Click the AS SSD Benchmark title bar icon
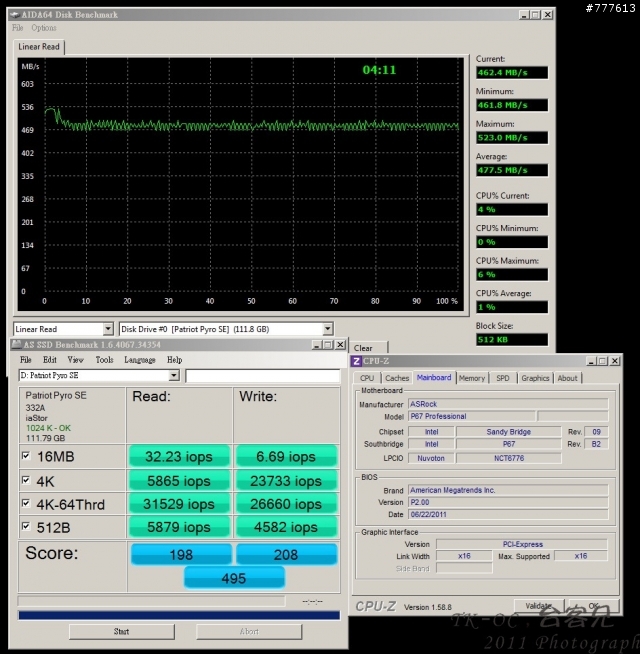This screenshot has width=640, height=655. point(17,345)
